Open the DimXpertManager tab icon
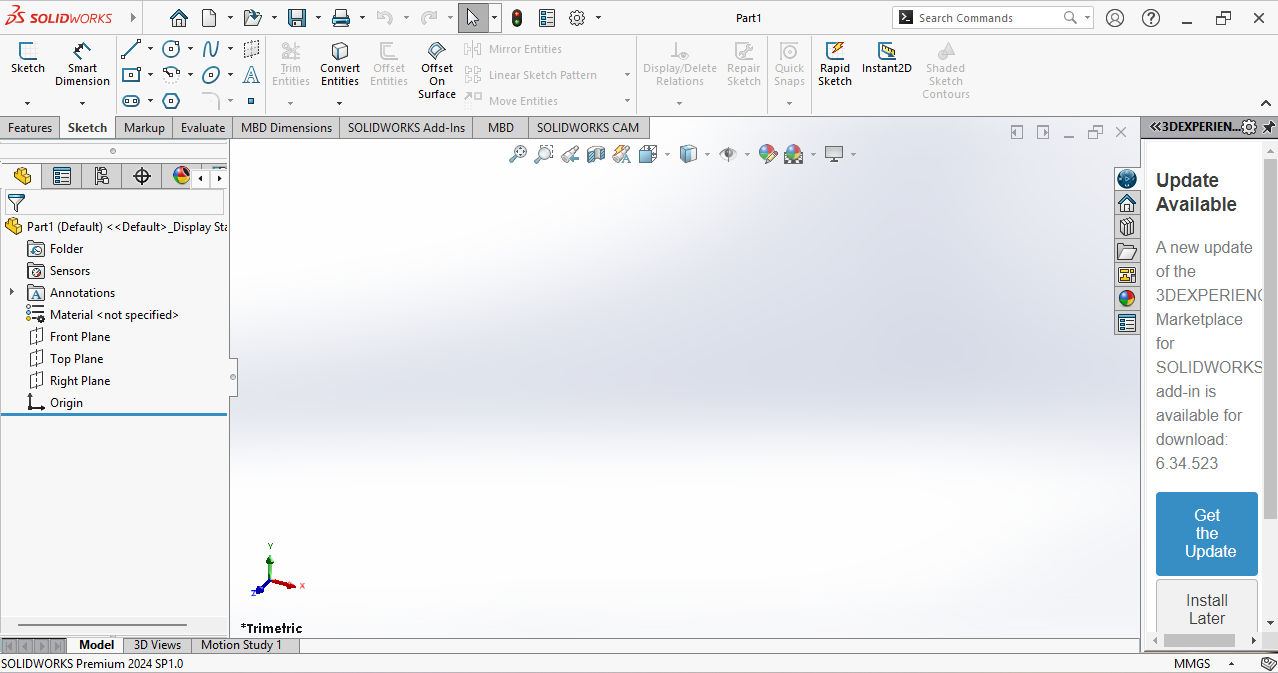1278x673 pixels. point(142,177)
